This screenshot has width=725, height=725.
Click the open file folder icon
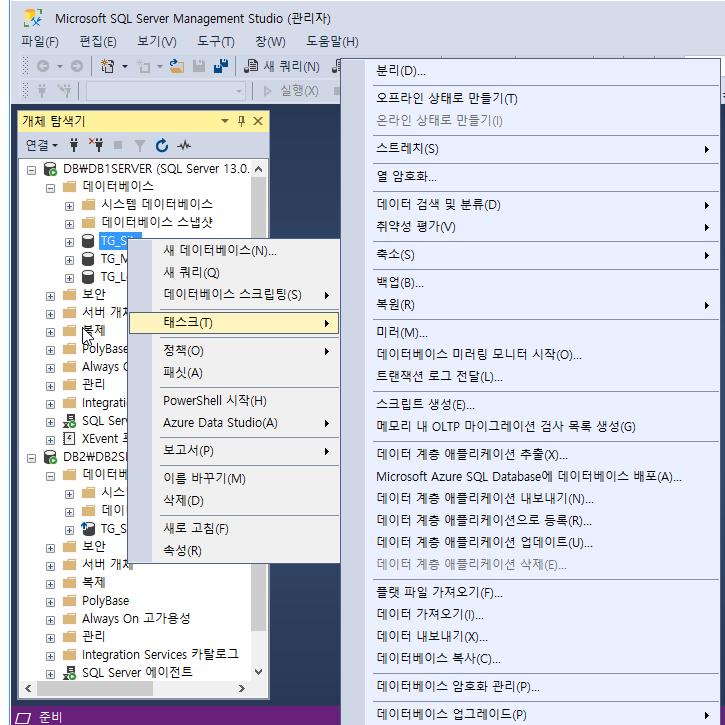176,67
